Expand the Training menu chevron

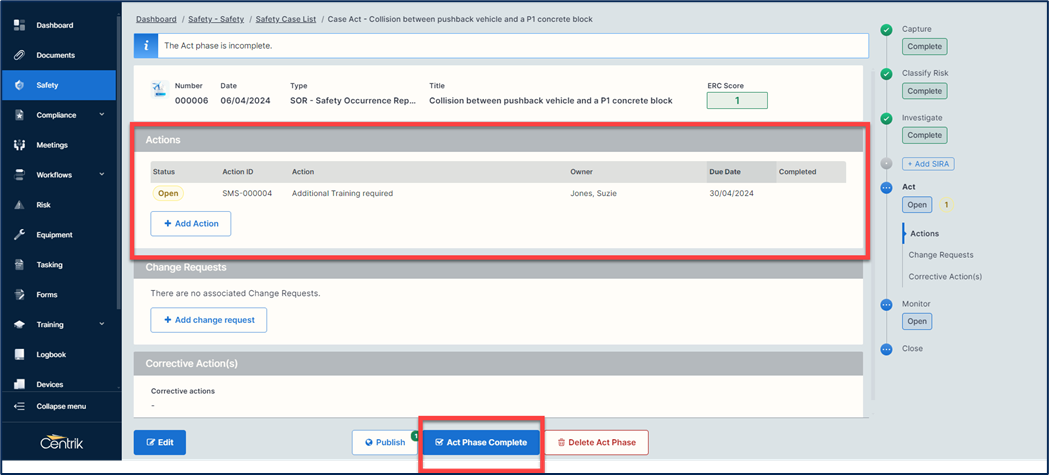[x=102, y=325]
